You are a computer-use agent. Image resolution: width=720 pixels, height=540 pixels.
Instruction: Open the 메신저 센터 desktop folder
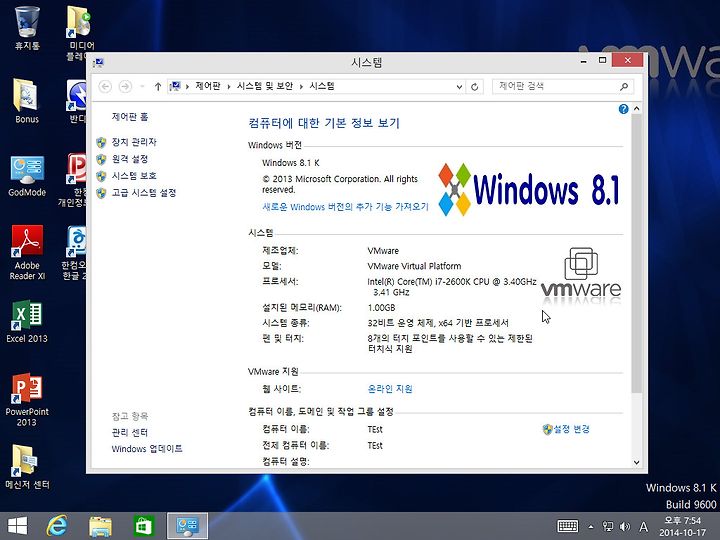click(27, 467)
